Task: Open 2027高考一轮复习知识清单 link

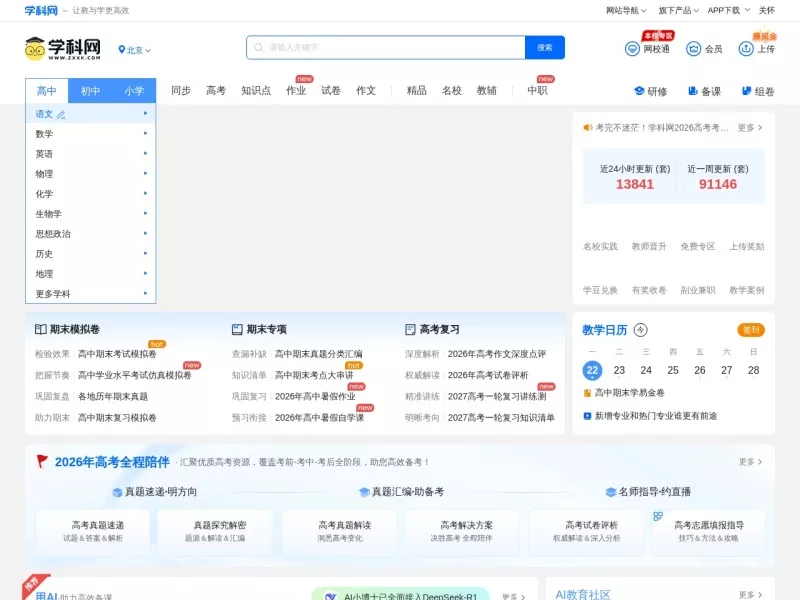Action: click(501, 418)
